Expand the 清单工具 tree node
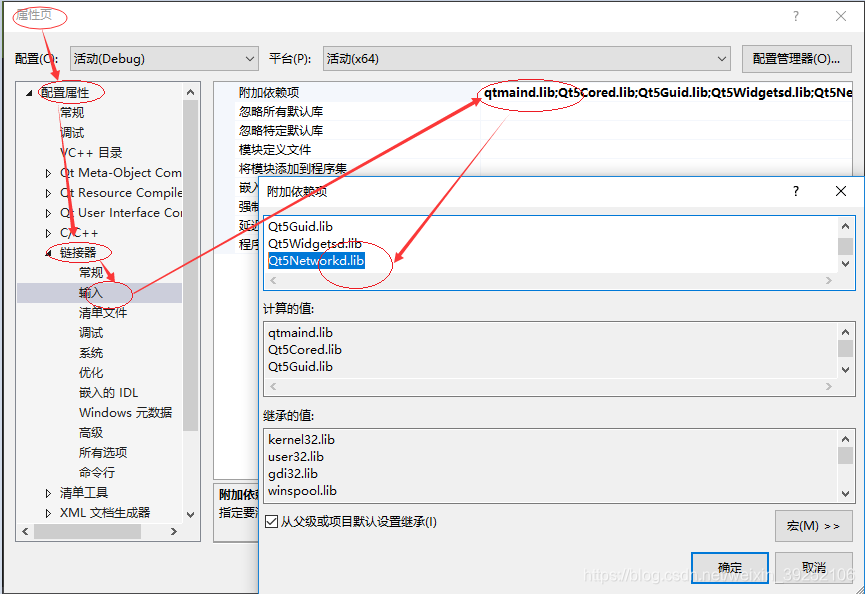Viewport: 865px width, 594px height. (x=49, y=493)
